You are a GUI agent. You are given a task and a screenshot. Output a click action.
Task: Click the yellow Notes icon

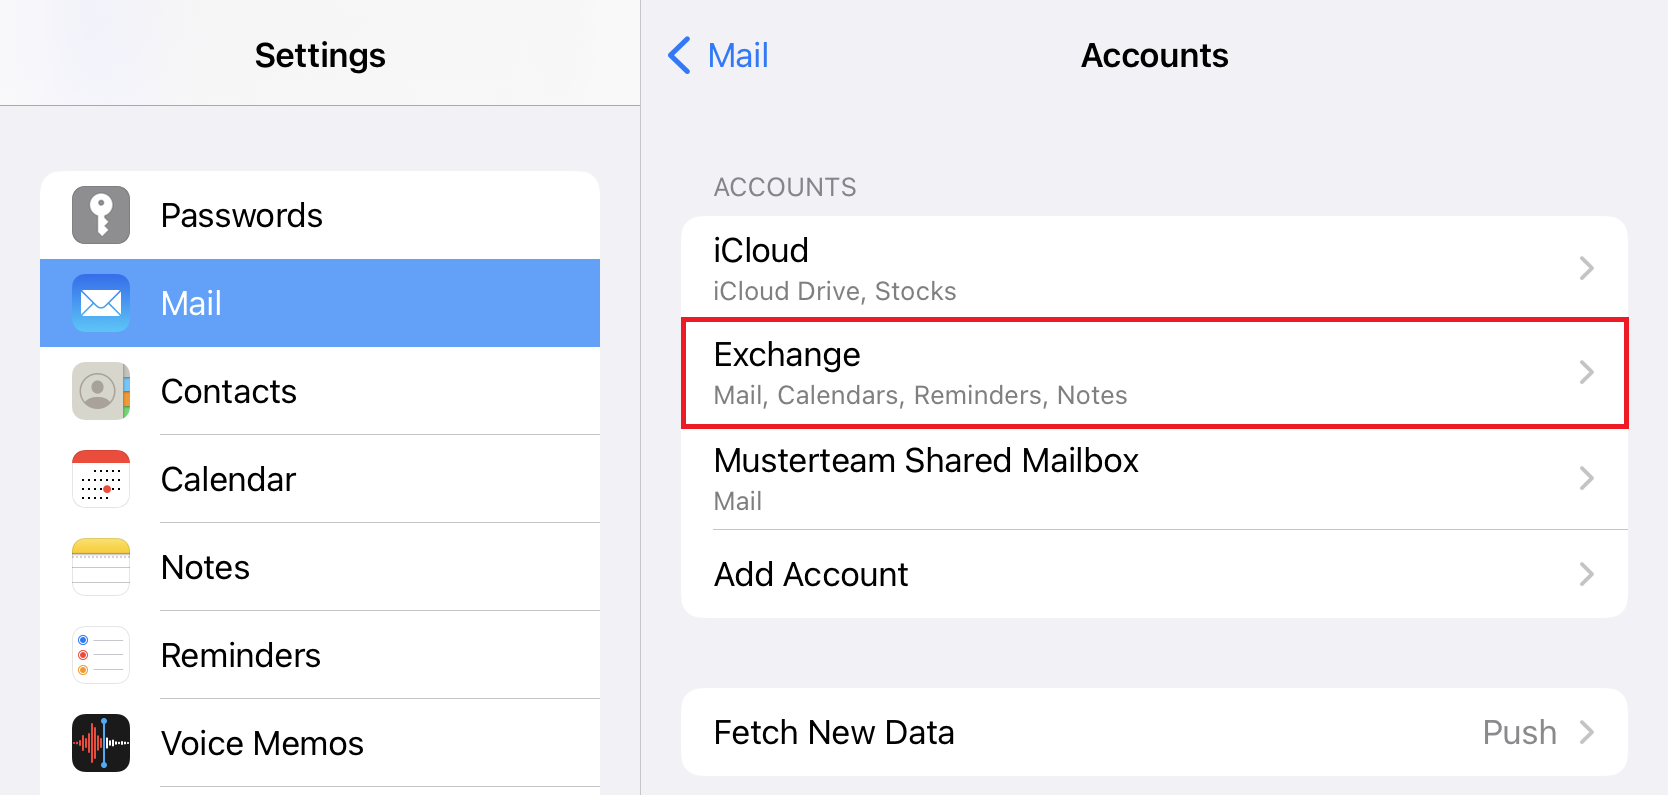(x=101, y=567)
